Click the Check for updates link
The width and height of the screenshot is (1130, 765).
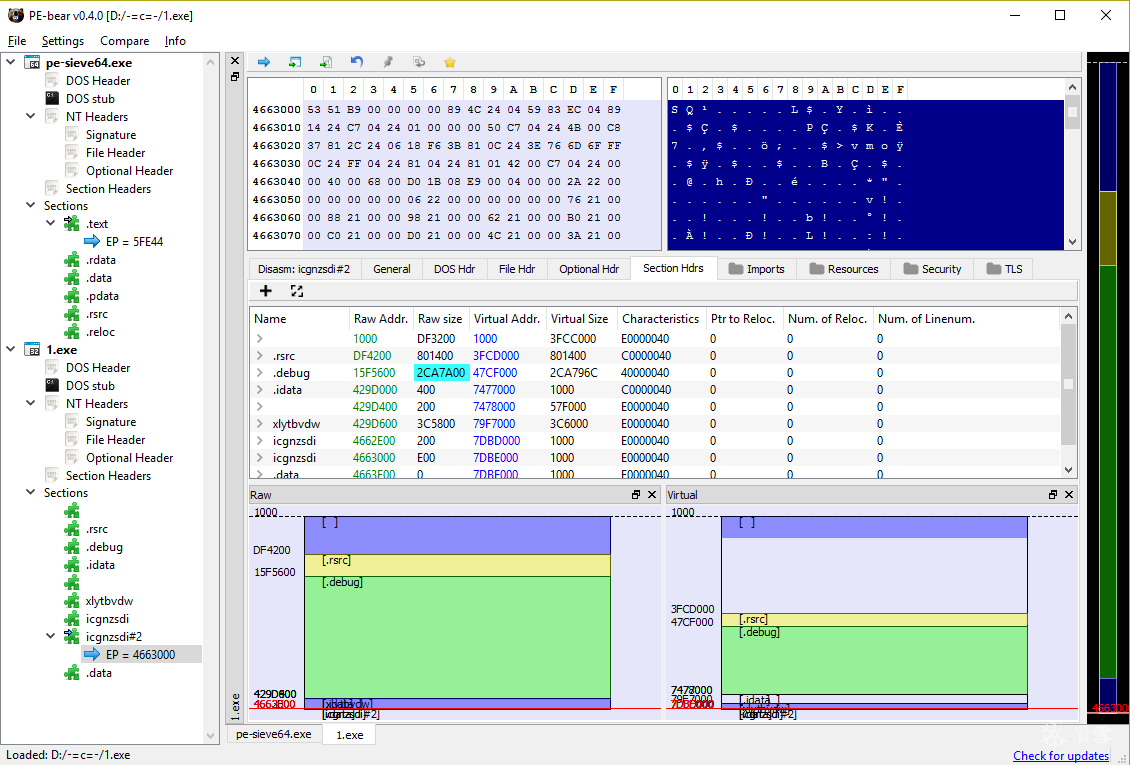[1061, 756]
